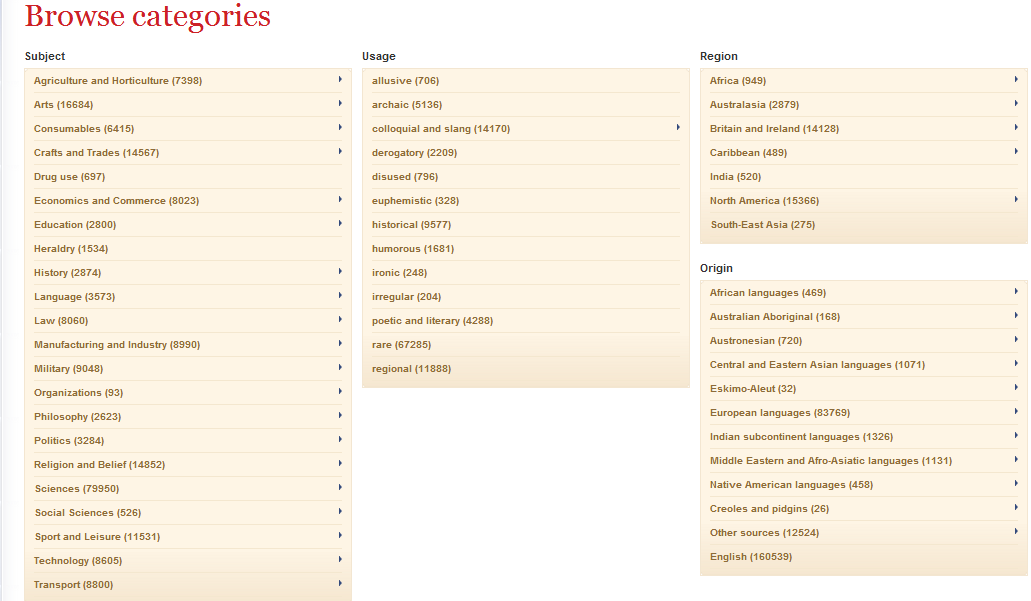This screenshot has height=601, width=1031.
Task: Expand the Sport and Leisure arrow
Action: pos(340,535)
